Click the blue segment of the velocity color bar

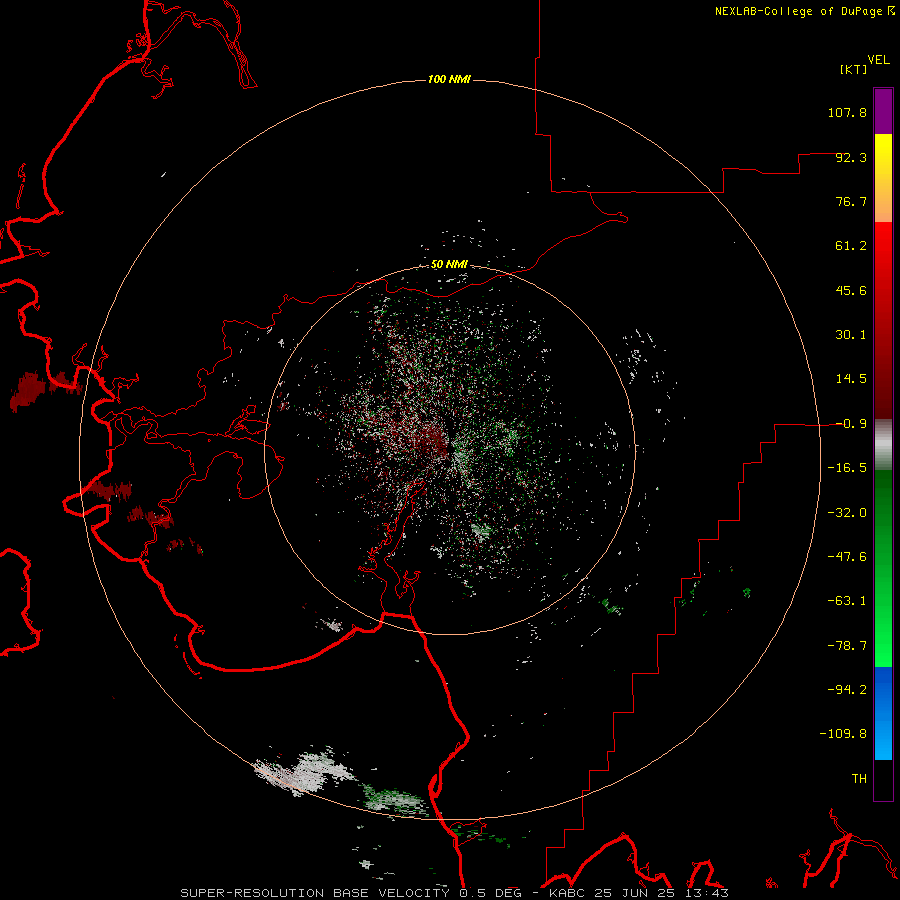[x=883, y=713]
